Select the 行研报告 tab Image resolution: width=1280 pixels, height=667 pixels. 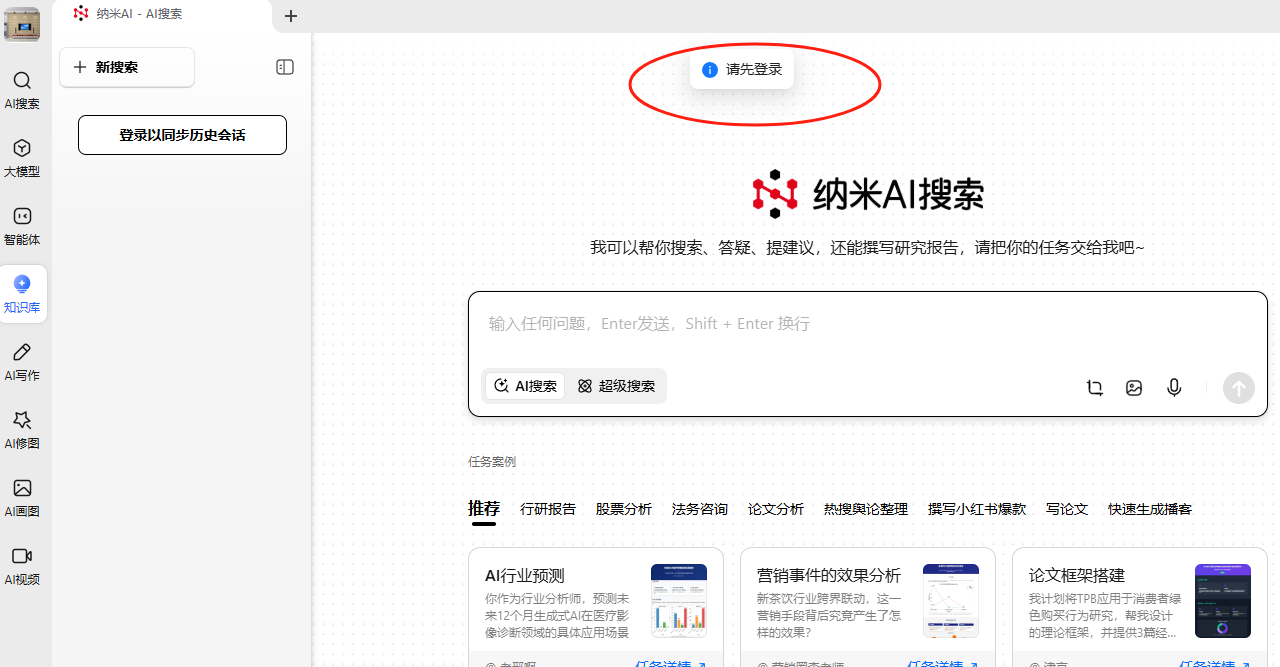coord(548,509)
